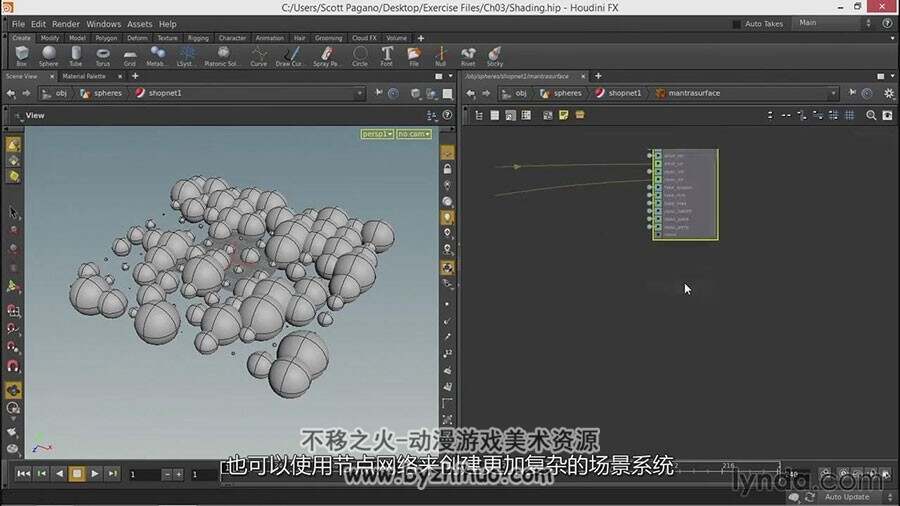Toggle pin on scene view pane
Viewport: 900px width, 506px height.
[x=379, y=92]
